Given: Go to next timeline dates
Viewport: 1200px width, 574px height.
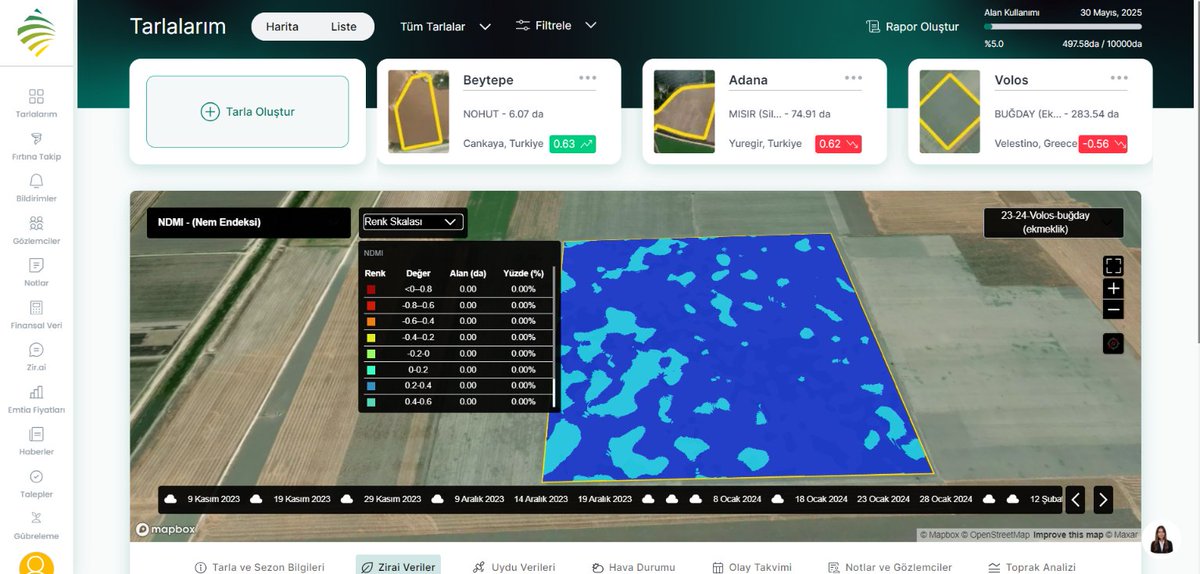Looking at the screenshot, I should pyautogui.click(x=1102, y=499).
